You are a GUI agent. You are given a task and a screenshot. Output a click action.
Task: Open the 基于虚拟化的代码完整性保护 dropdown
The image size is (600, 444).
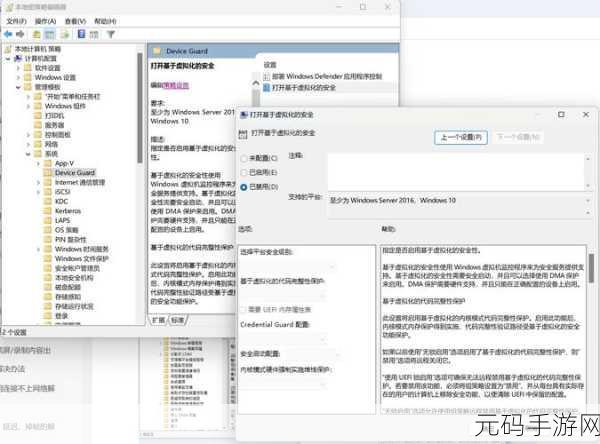pyautogui.click(x=283, y=295)
